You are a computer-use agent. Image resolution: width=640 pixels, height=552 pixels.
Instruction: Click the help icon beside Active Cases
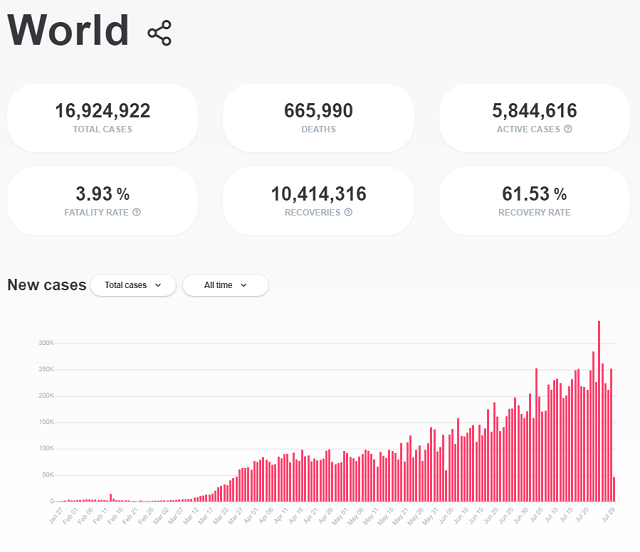568,129
